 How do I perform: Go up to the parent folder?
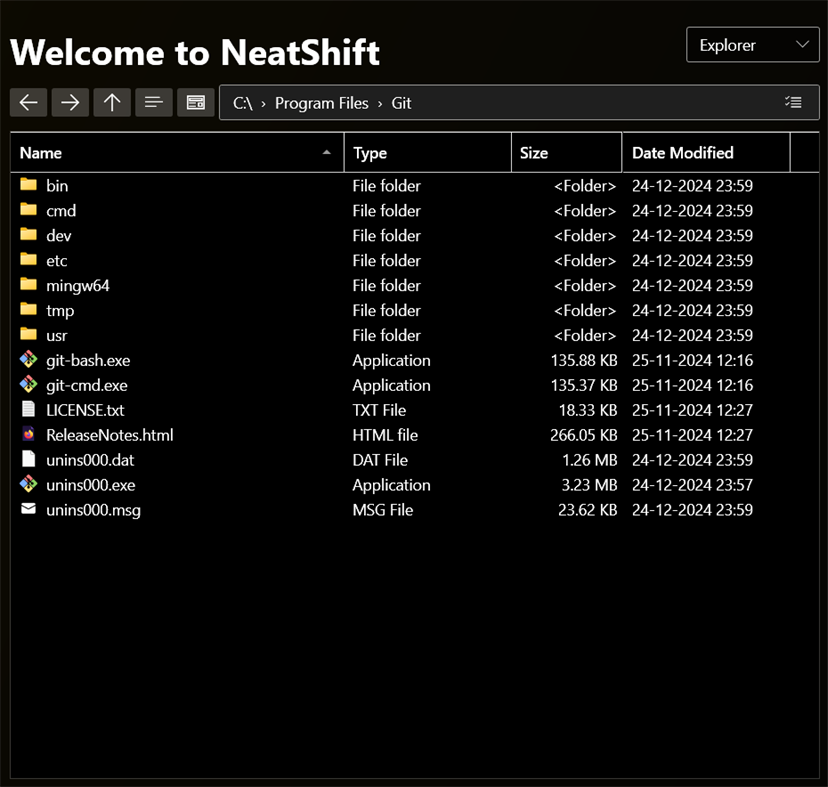pos(112,102)
